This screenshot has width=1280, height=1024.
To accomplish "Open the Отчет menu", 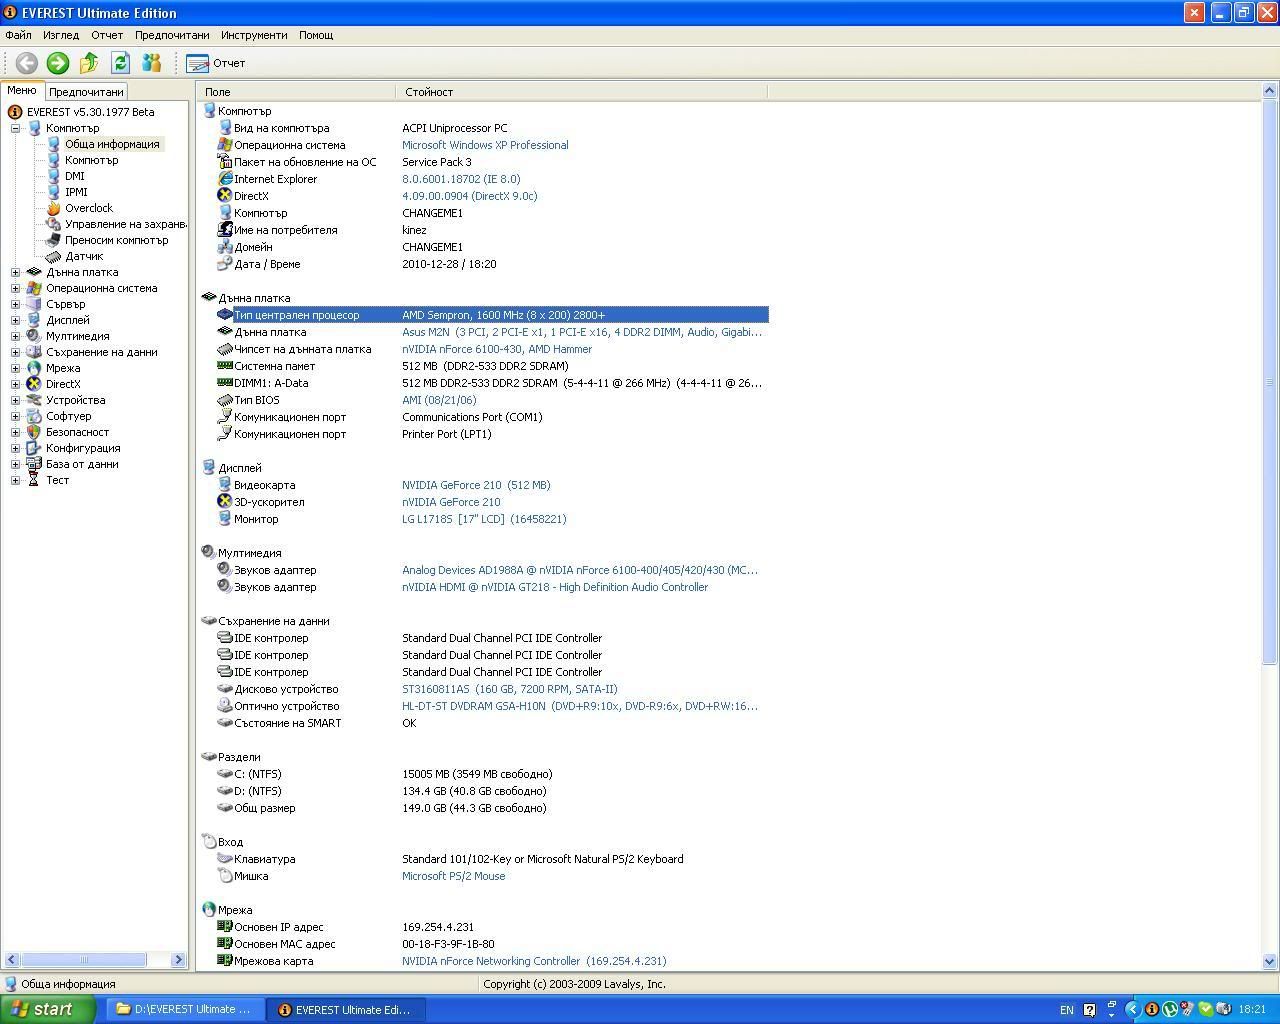I will click(107, 35).
